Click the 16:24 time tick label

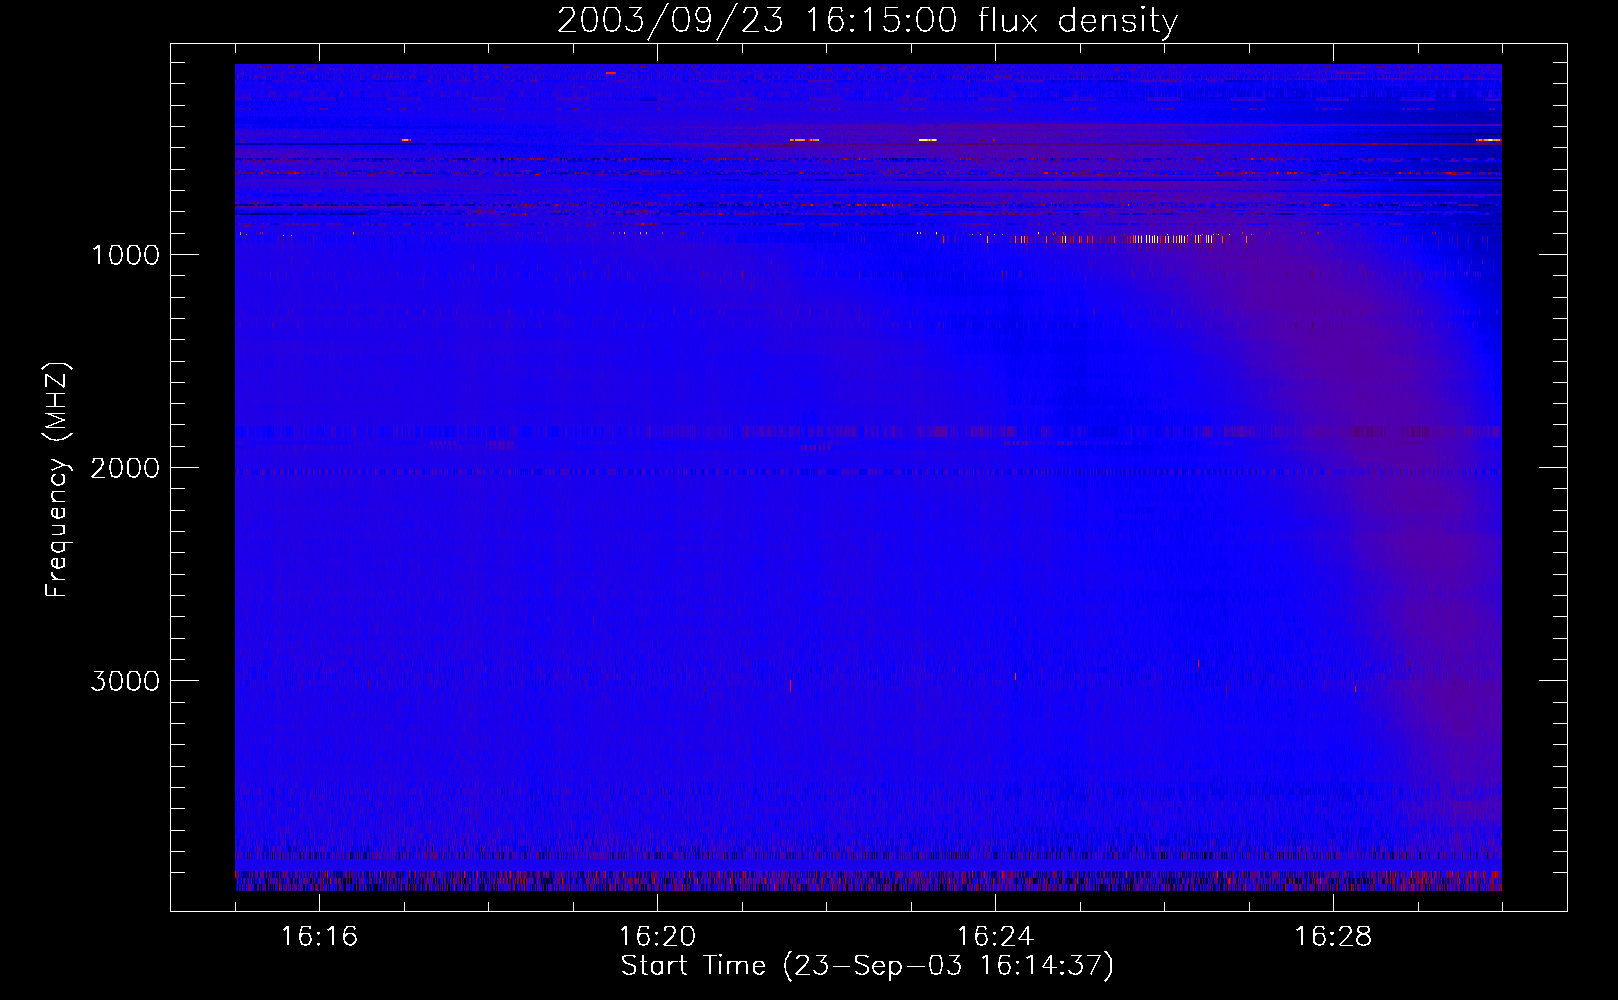click(x=995, y=937)
